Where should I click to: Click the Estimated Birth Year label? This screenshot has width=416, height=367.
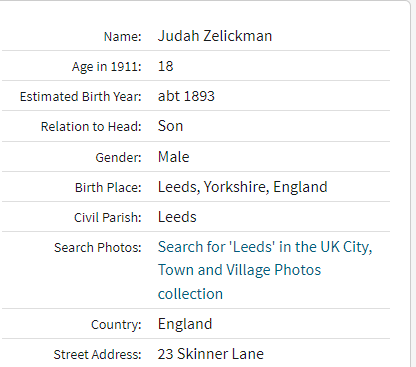point(81,97)
